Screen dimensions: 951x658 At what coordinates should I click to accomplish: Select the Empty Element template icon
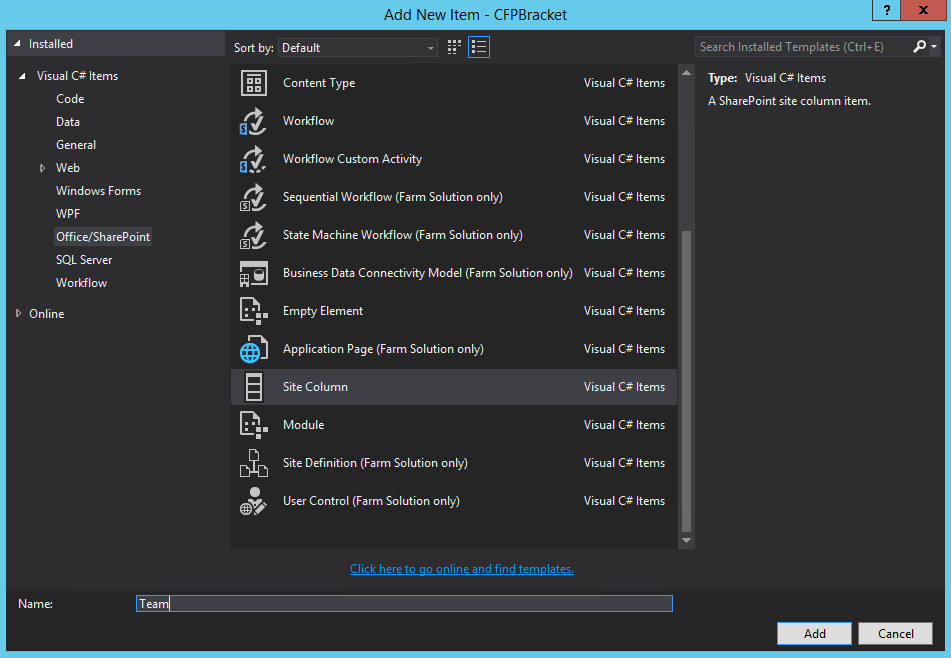tap(253, 310)
